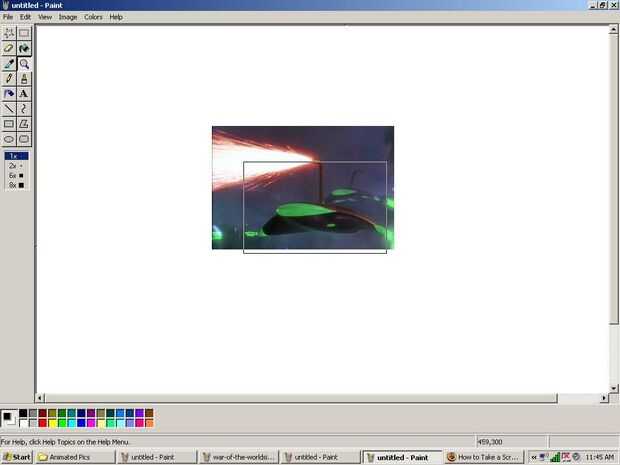Pick the white color swatch

(23, 423)
